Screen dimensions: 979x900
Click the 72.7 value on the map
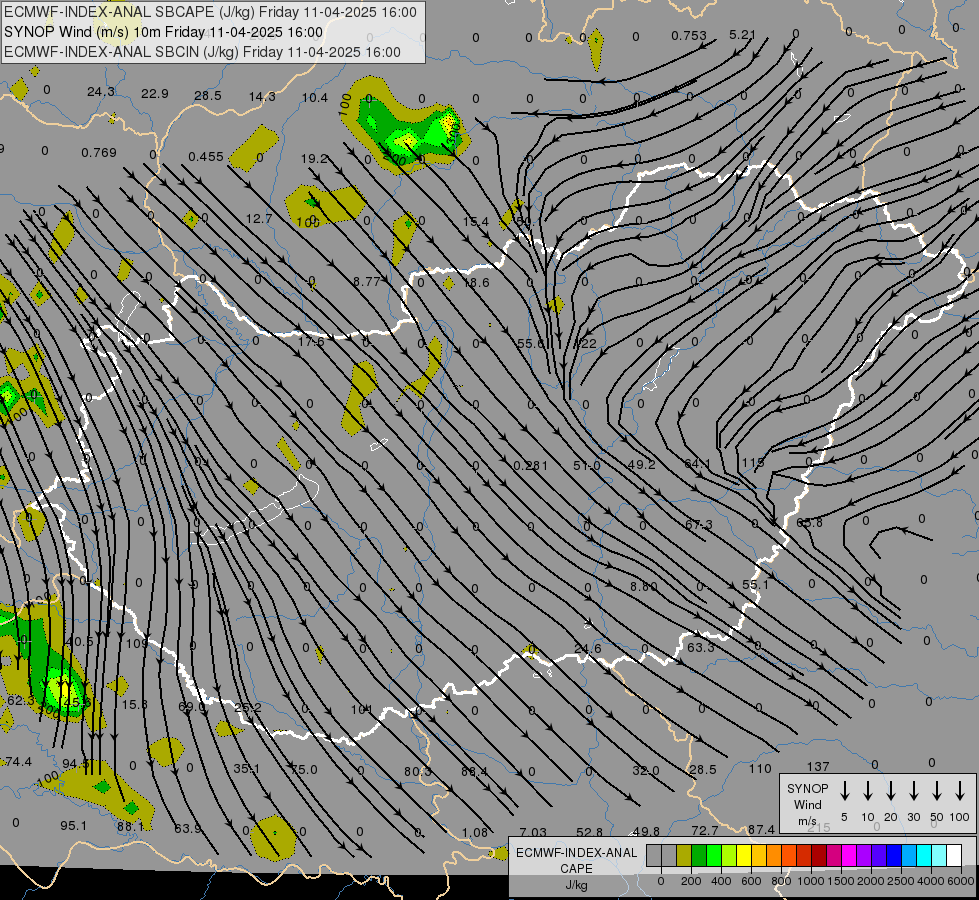click(705, 831)
